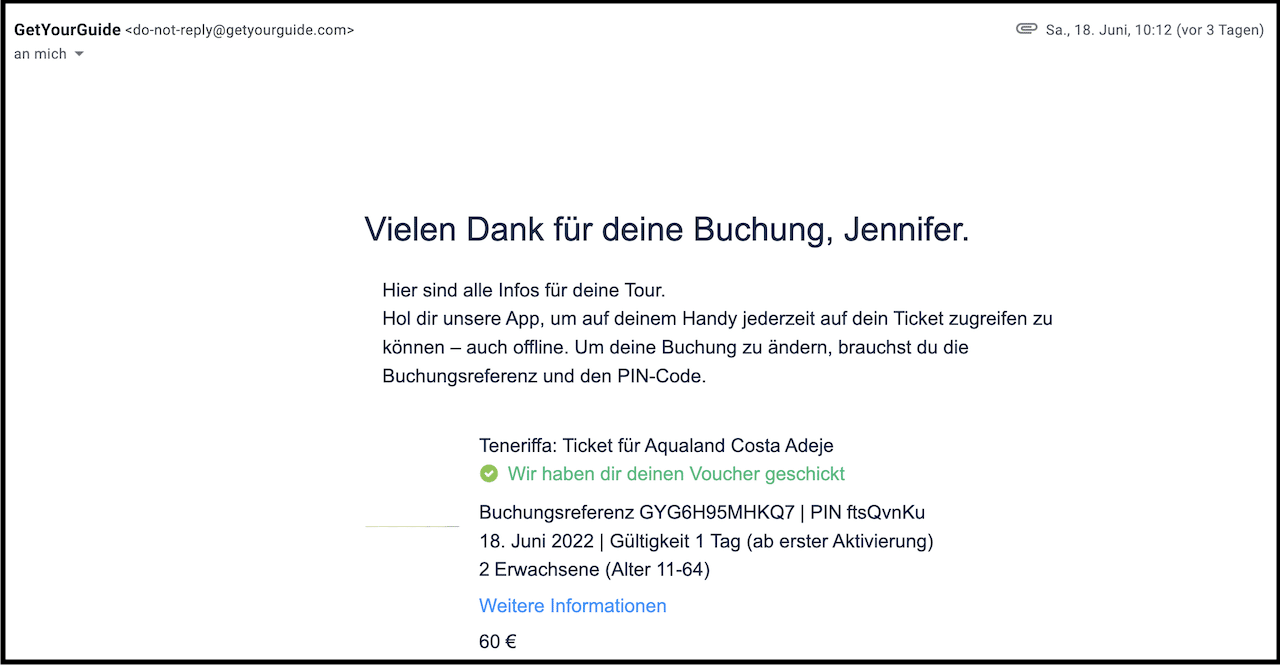Viewport: 1280px width, 665px height.
Task: Click 'Hier sind alle Infos für deine Tour.' text
Action: click(524, 291)
